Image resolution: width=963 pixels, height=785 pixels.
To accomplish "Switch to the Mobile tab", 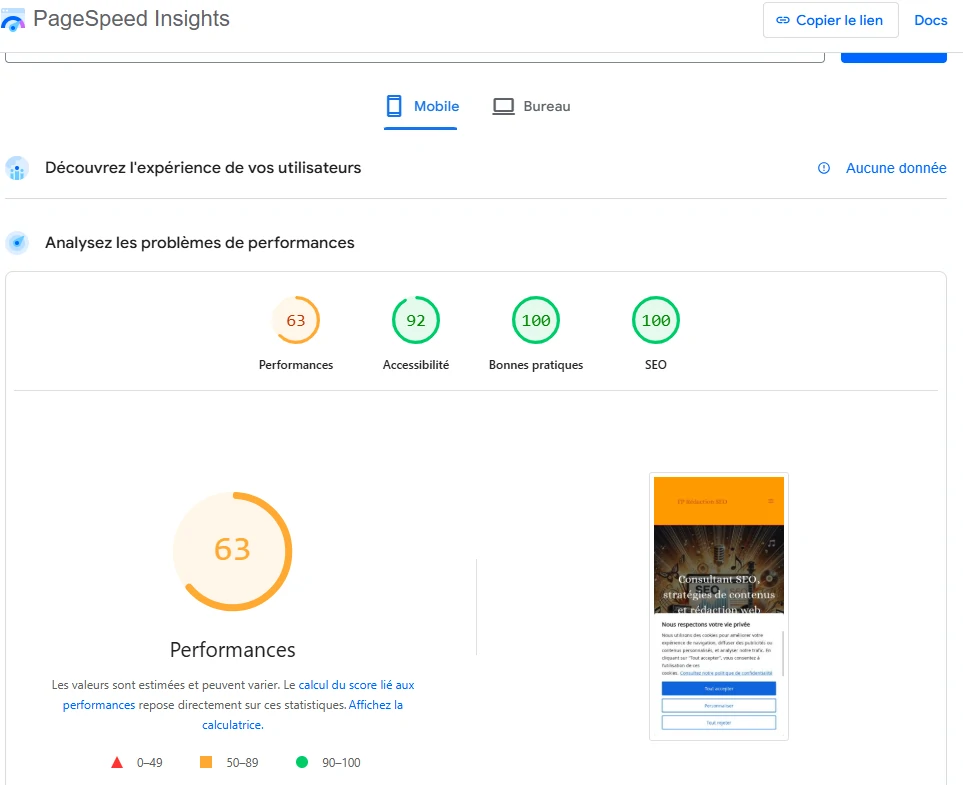I will coord(421,107).
